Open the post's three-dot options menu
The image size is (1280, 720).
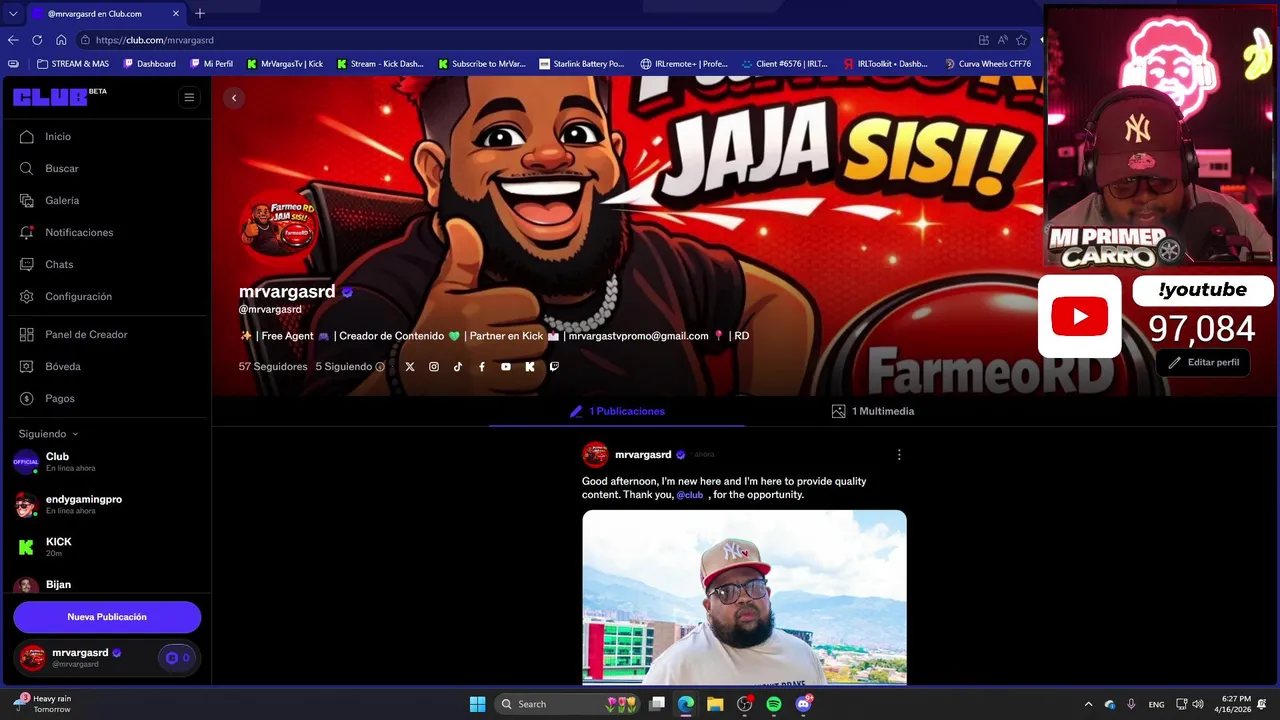pos(899,454)
